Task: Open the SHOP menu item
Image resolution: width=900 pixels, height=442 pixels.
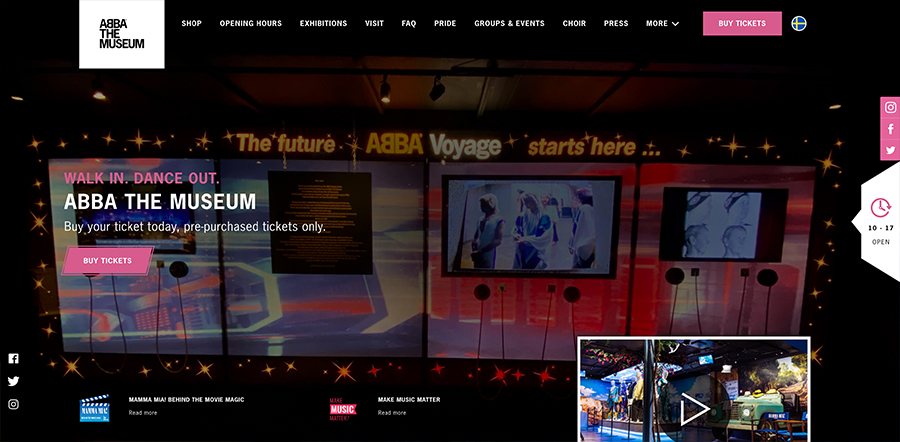Action: [191, 24]
